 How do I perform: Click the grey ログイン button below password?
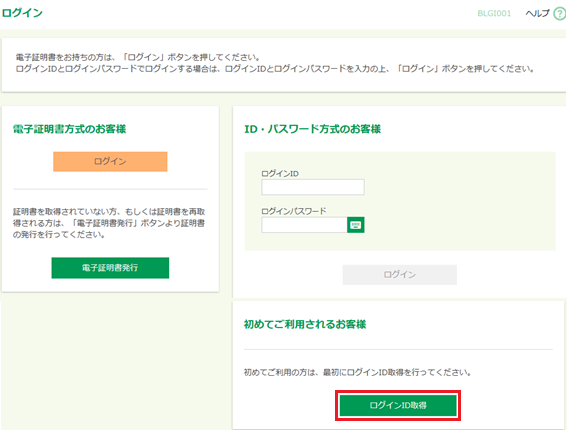[x=400, y=274]
